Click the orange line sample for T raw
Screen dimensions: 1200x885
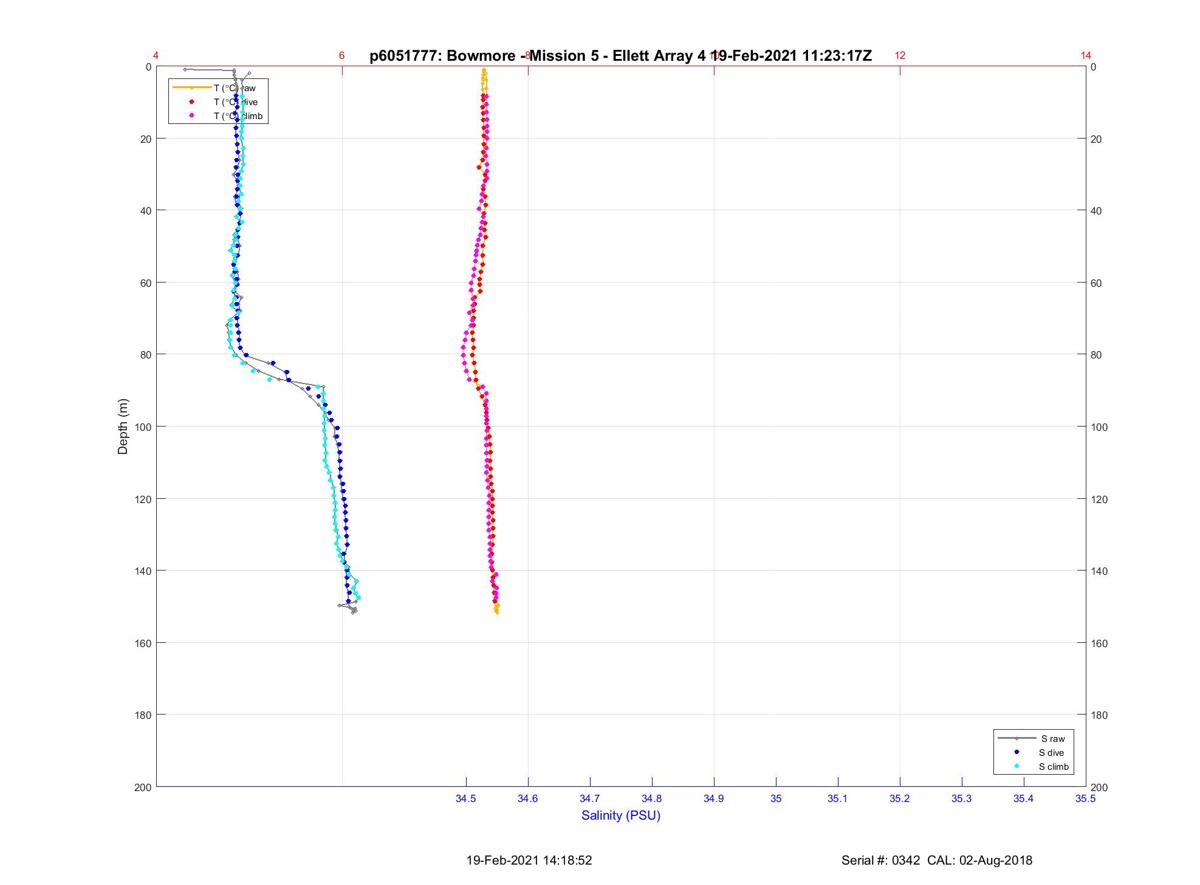click(x=190, y=88)
